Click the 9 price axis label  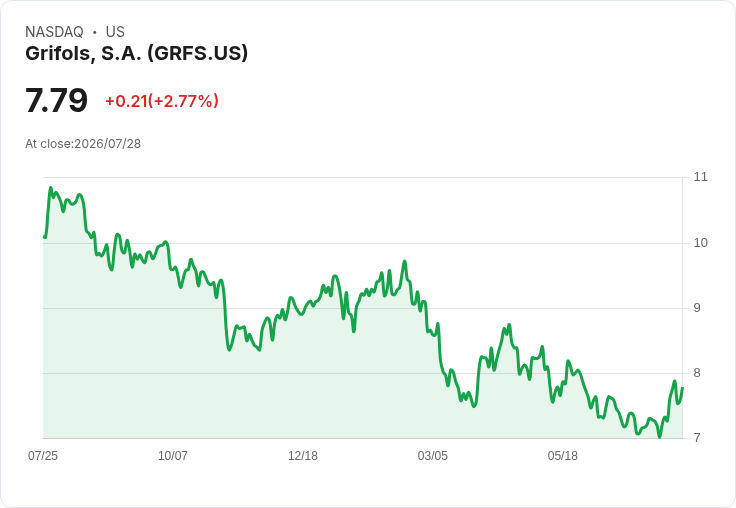697,308
